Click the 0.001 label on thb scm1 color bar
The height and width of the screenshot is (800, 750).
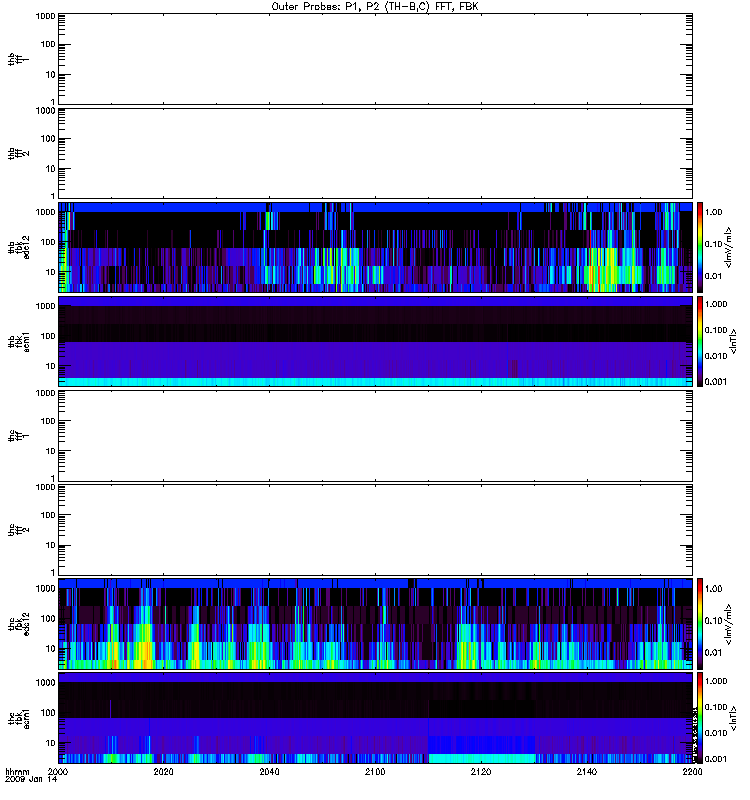coord(716,382)
